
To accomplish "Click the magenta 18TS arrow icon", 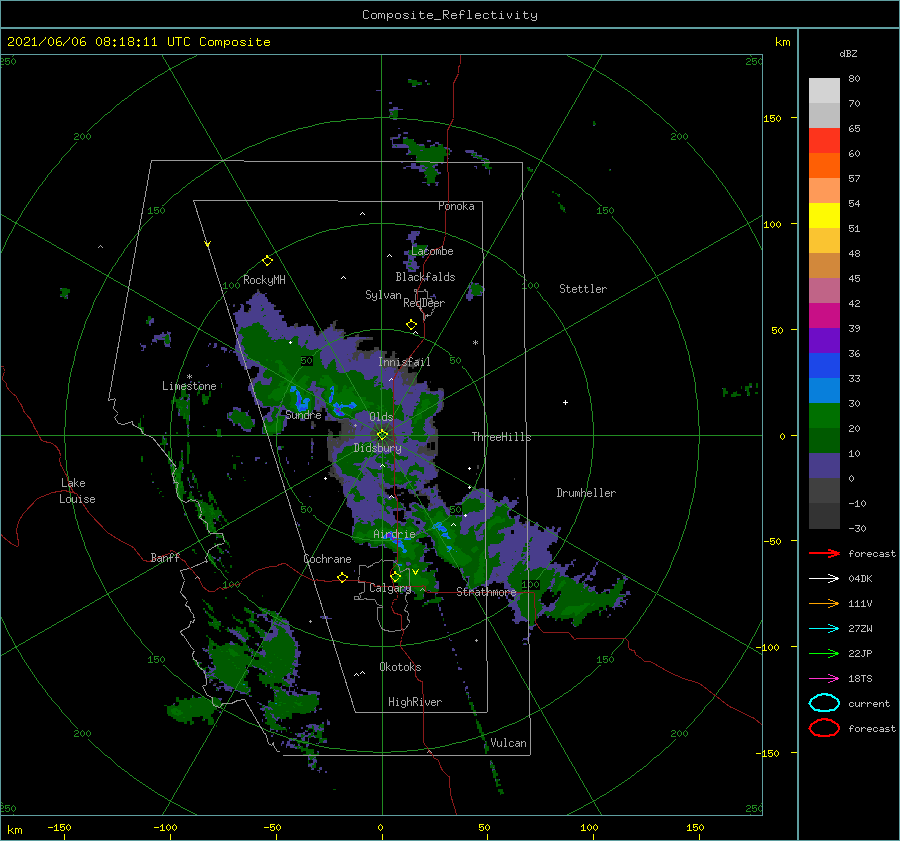I will coord(824,679).
